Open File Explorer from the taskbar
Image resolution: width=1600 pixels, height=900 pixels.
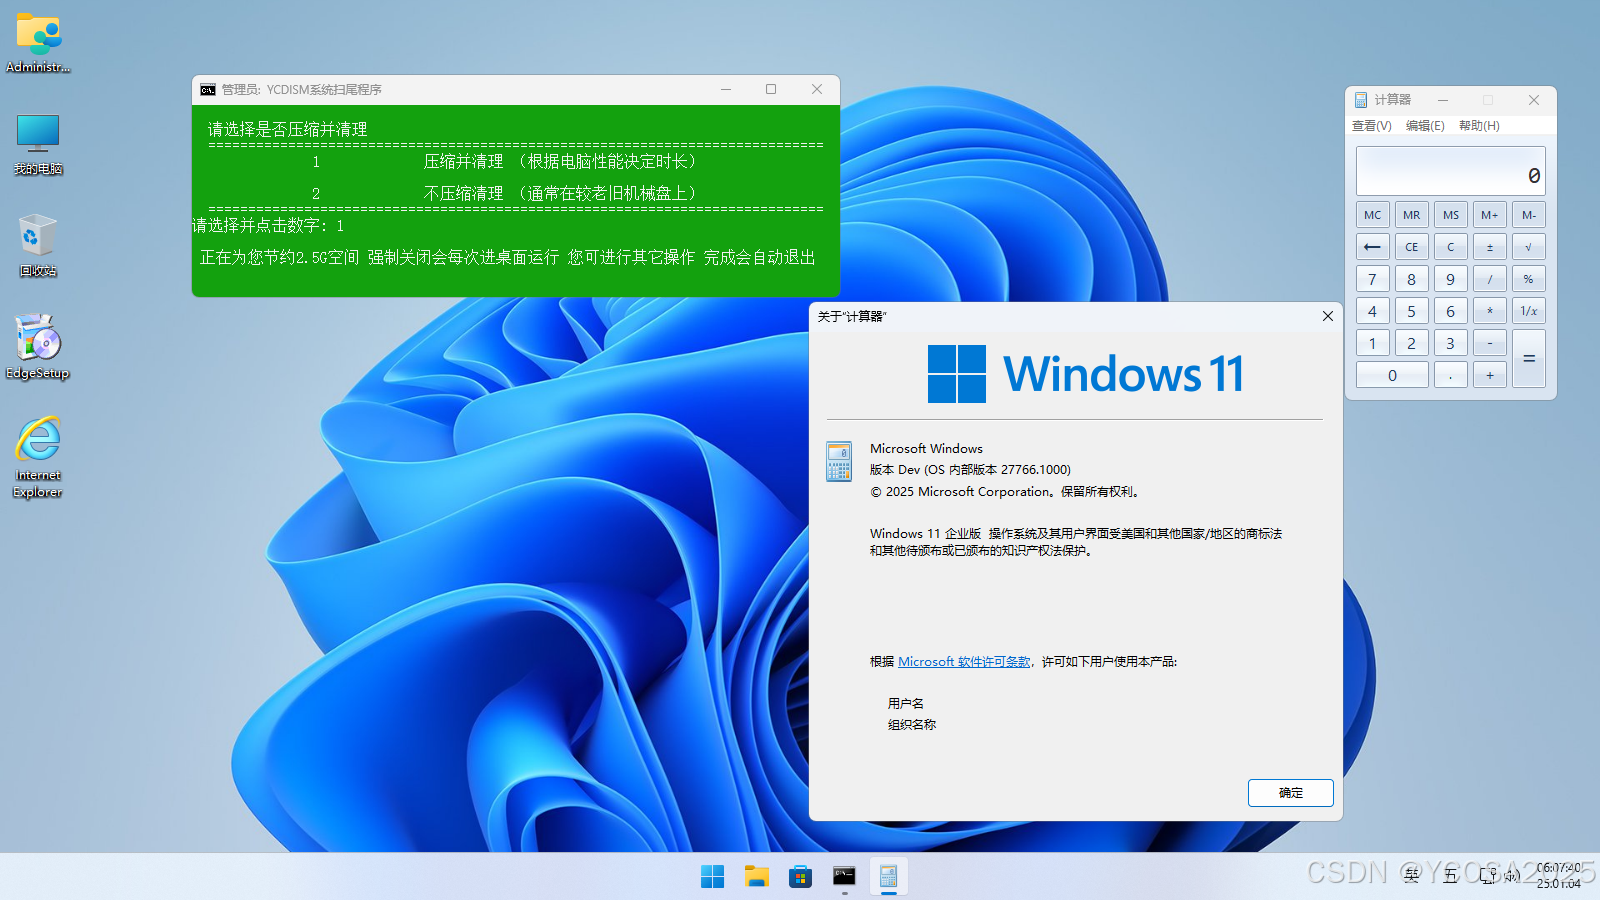click(757, 877)
